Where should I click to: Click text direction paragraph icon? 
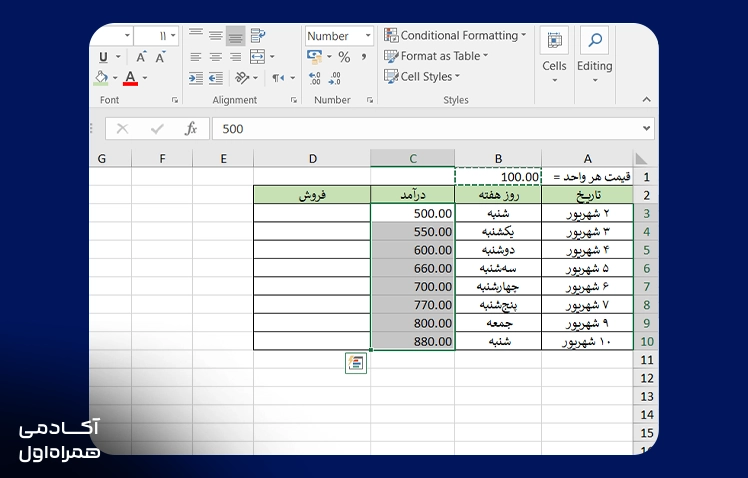click(x=278, y=78)
